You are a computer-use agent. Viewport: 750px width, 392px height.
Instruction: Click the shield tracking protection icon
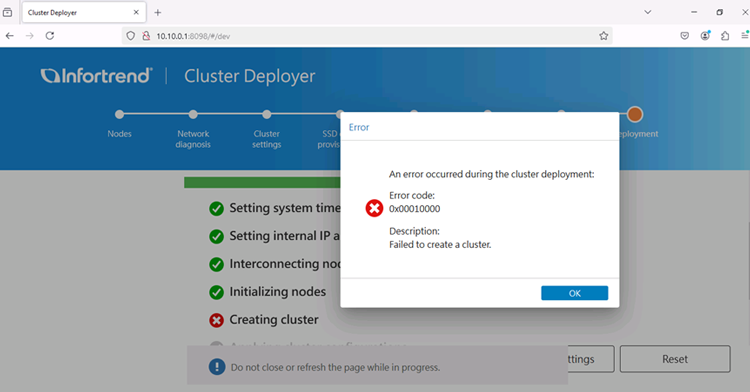coord(131,36)
